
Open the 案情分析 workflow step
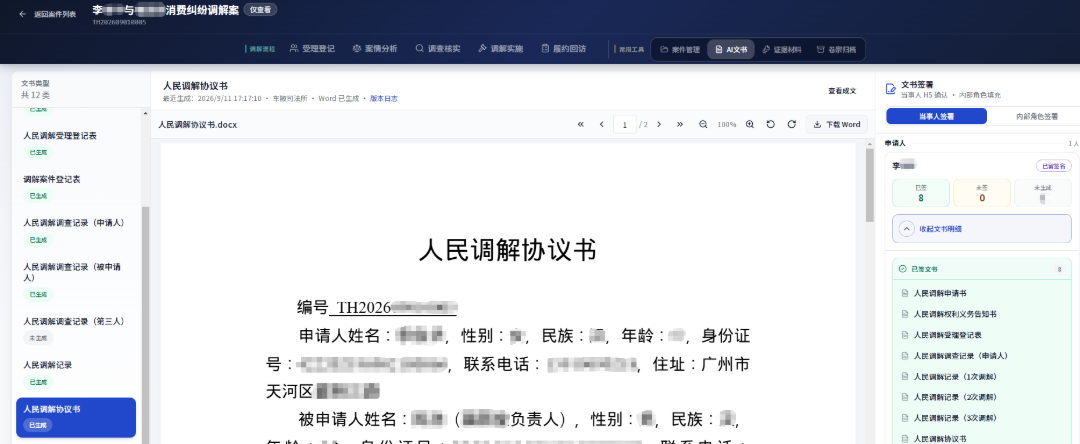coord(375,49)
